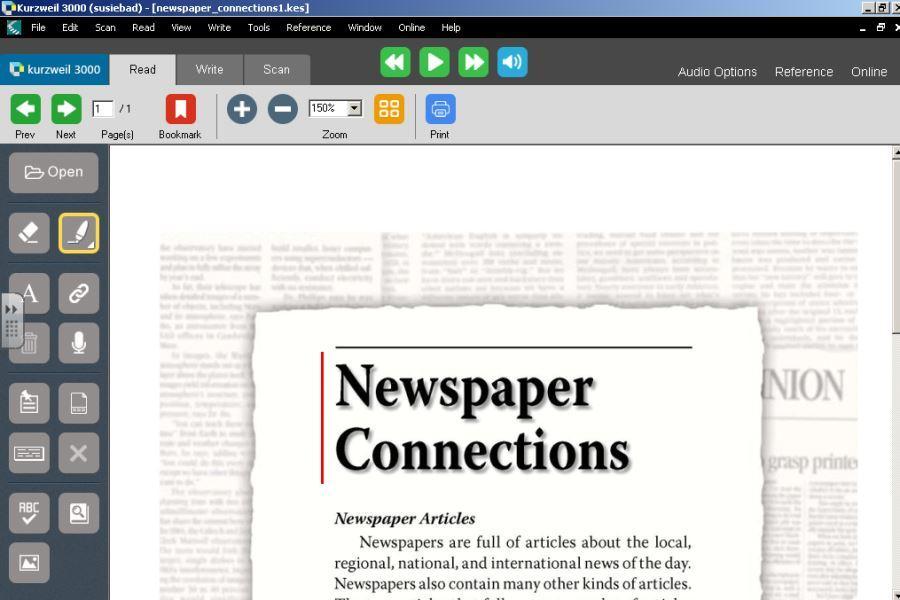Open the Audio Options dropdown

pyautogui.click(x=717, y=72)
